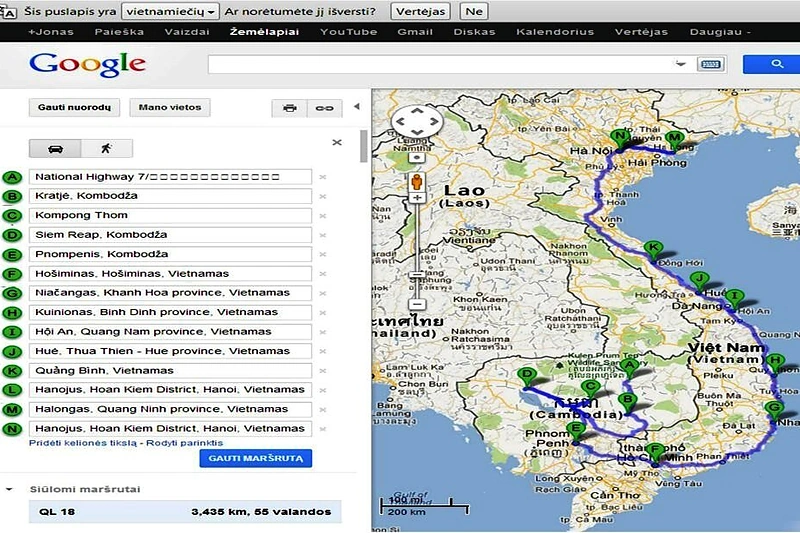The image size is (800, 533).
Task: Open YouTube from the top navigation bar
Action: point(348,32)
